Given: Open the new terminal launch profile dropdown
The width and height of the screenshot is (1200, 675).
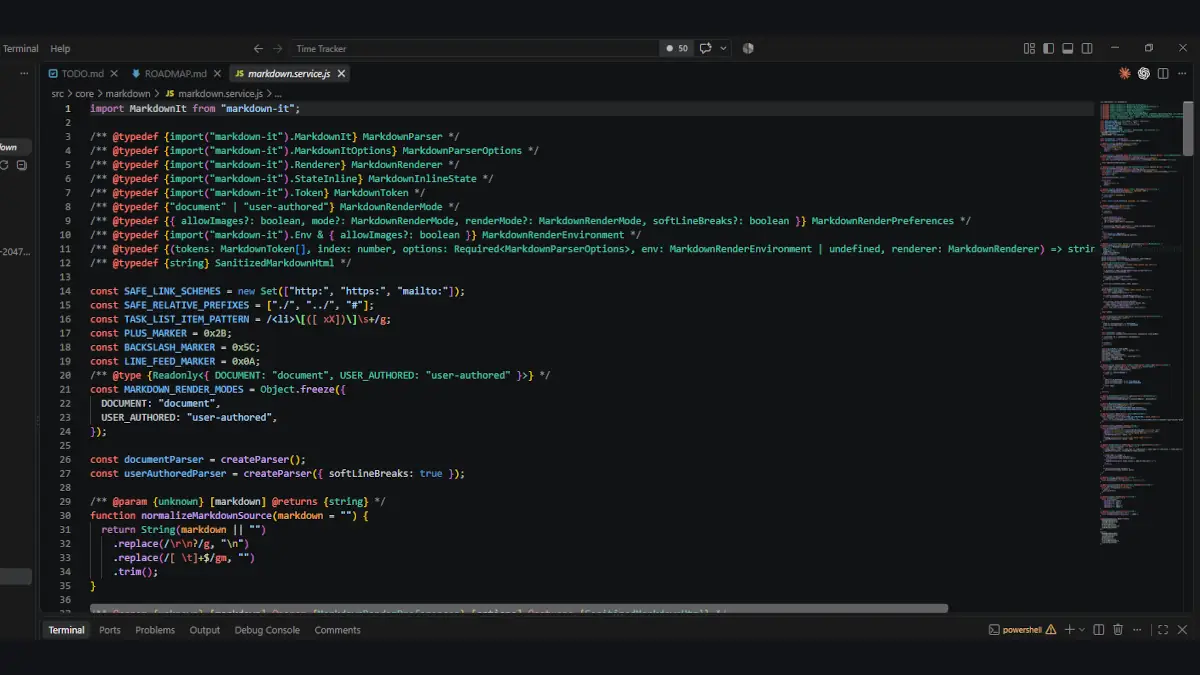Looking at the screenshot, I should click(1082, 630).
